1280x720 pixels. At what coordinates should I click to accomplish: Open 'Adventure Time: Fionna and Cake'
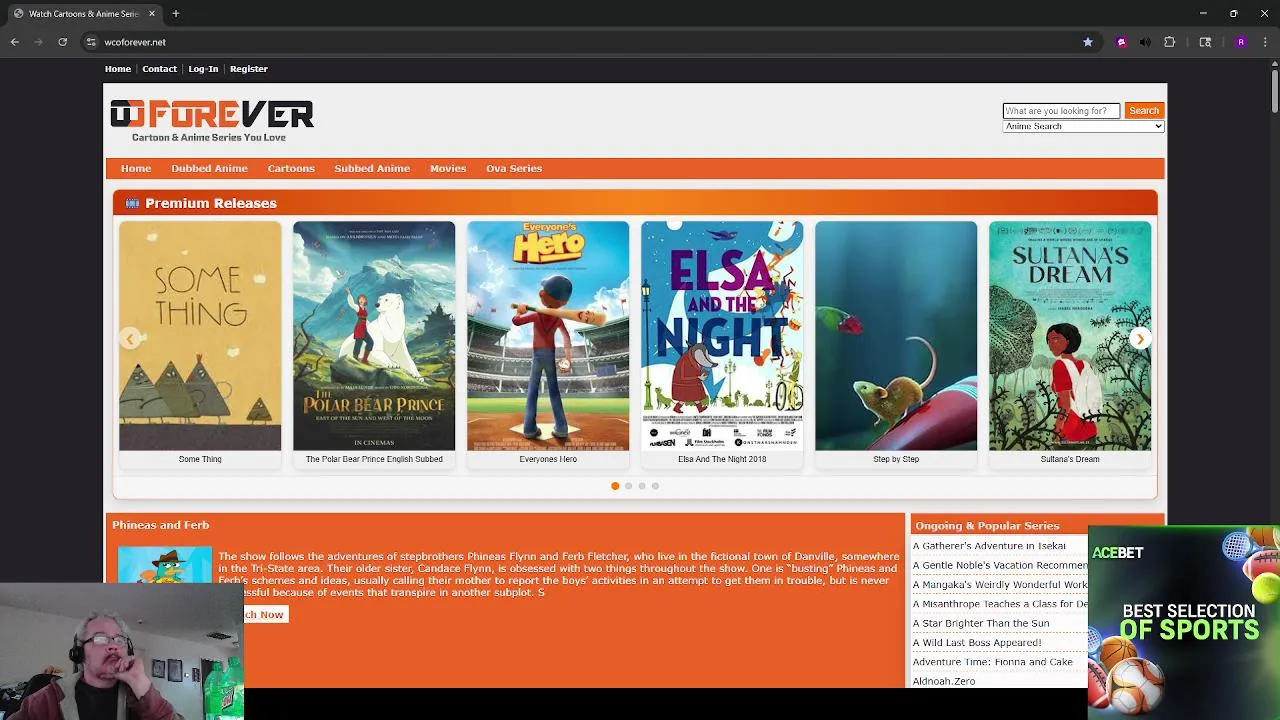point(992,662)
